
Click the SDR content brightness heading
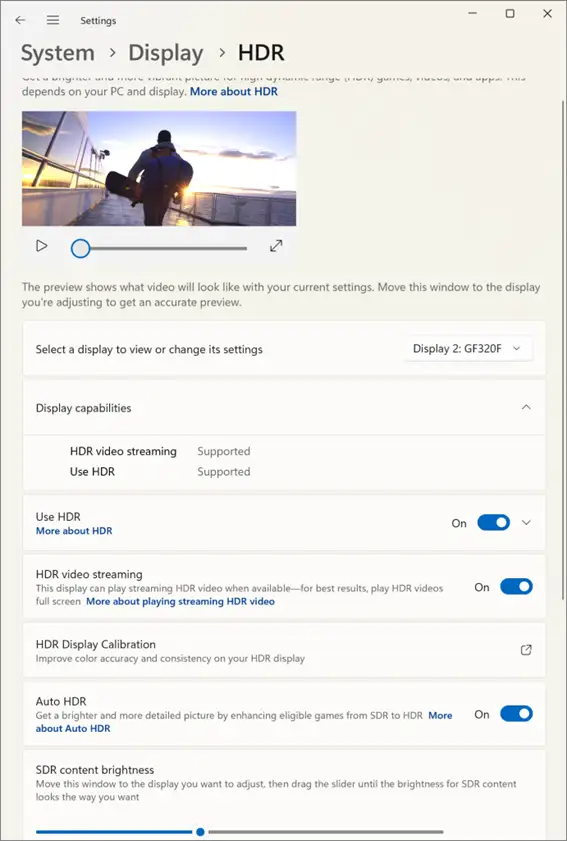(x=95, y=770)
